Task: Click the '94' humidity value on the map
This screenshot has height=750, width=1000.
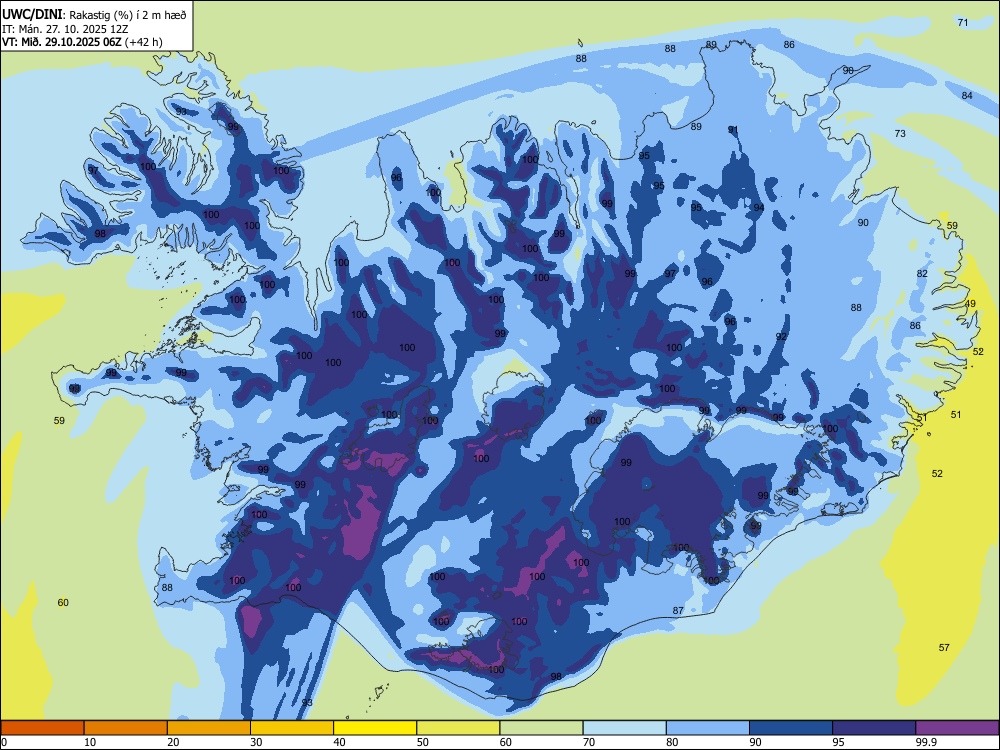Action: 759,207
